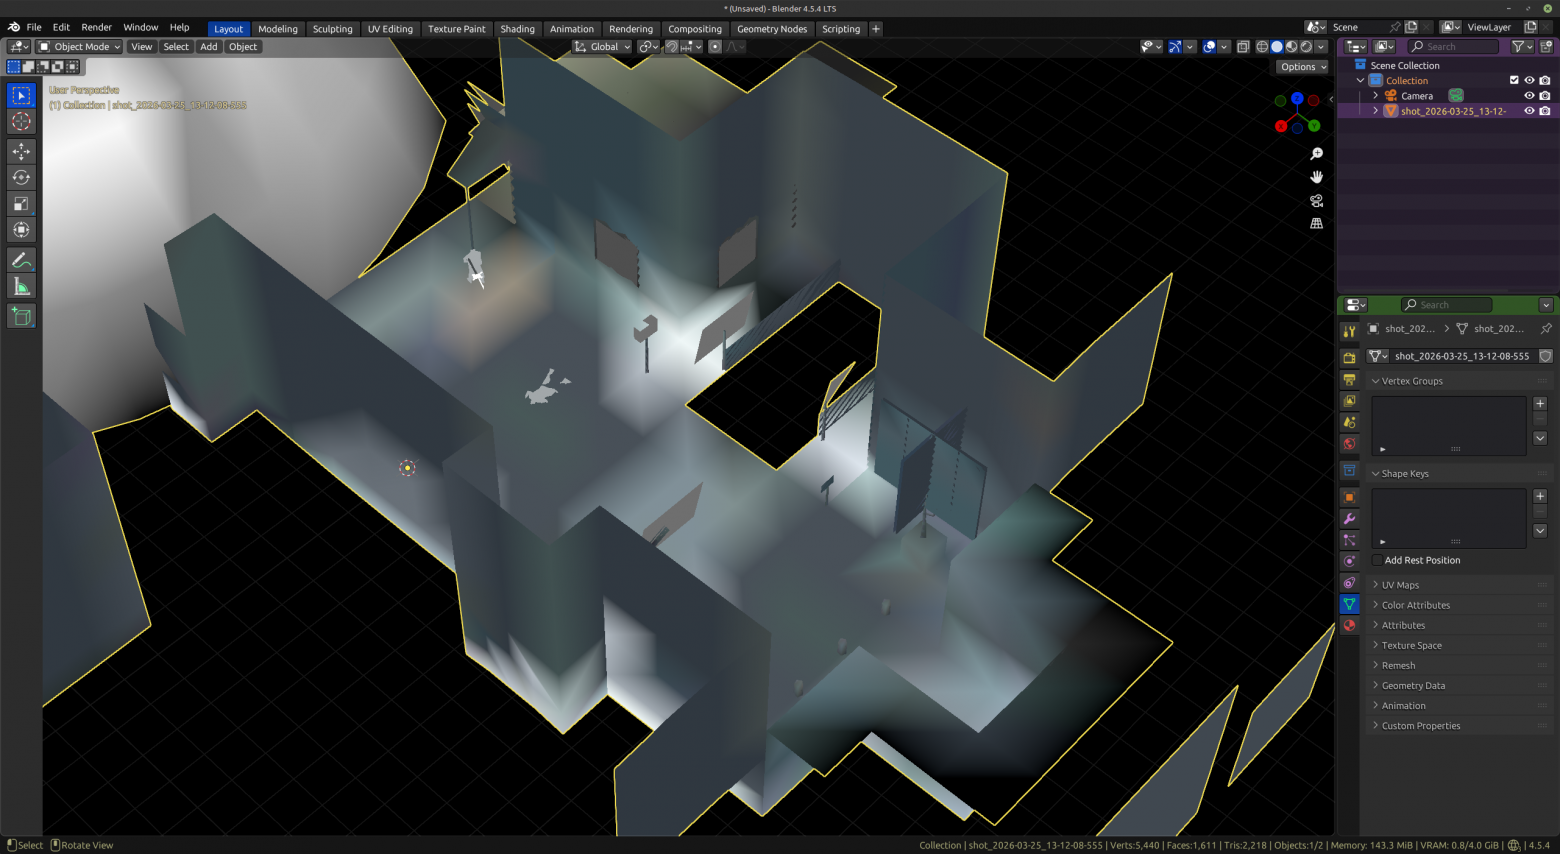Image resolution: width=1560 pixels, height=854 pixels.
Task: Select the Annotate pencil tool
Action: pyautogui.click(x=21, y=260)
